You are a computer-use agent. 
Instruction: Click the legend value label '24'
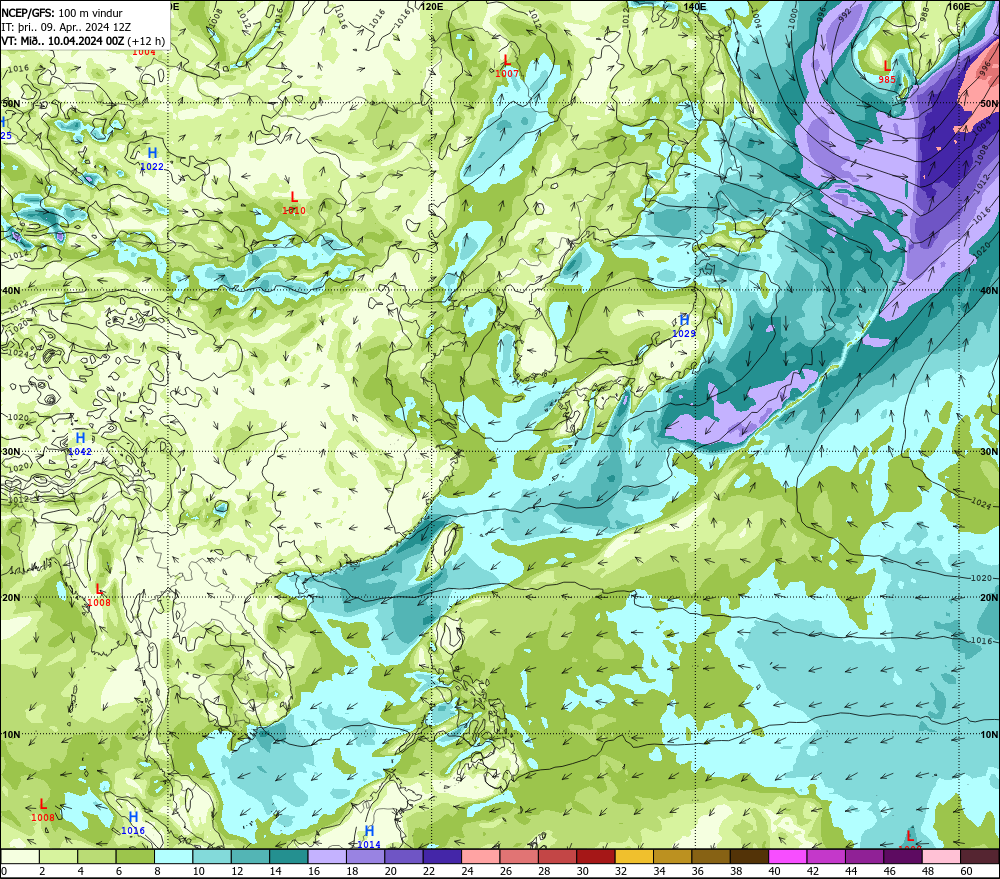click(x=467, y=871)
